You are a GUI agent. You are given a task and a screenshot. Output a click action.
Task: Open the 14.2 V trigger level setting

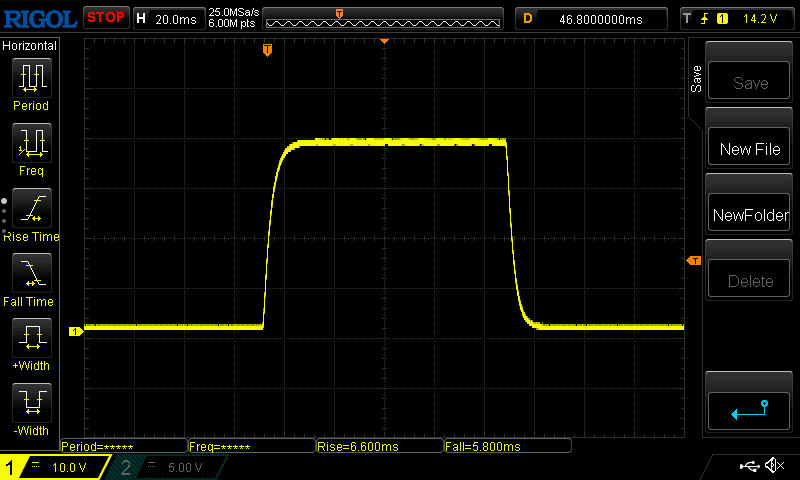(763, 18)
